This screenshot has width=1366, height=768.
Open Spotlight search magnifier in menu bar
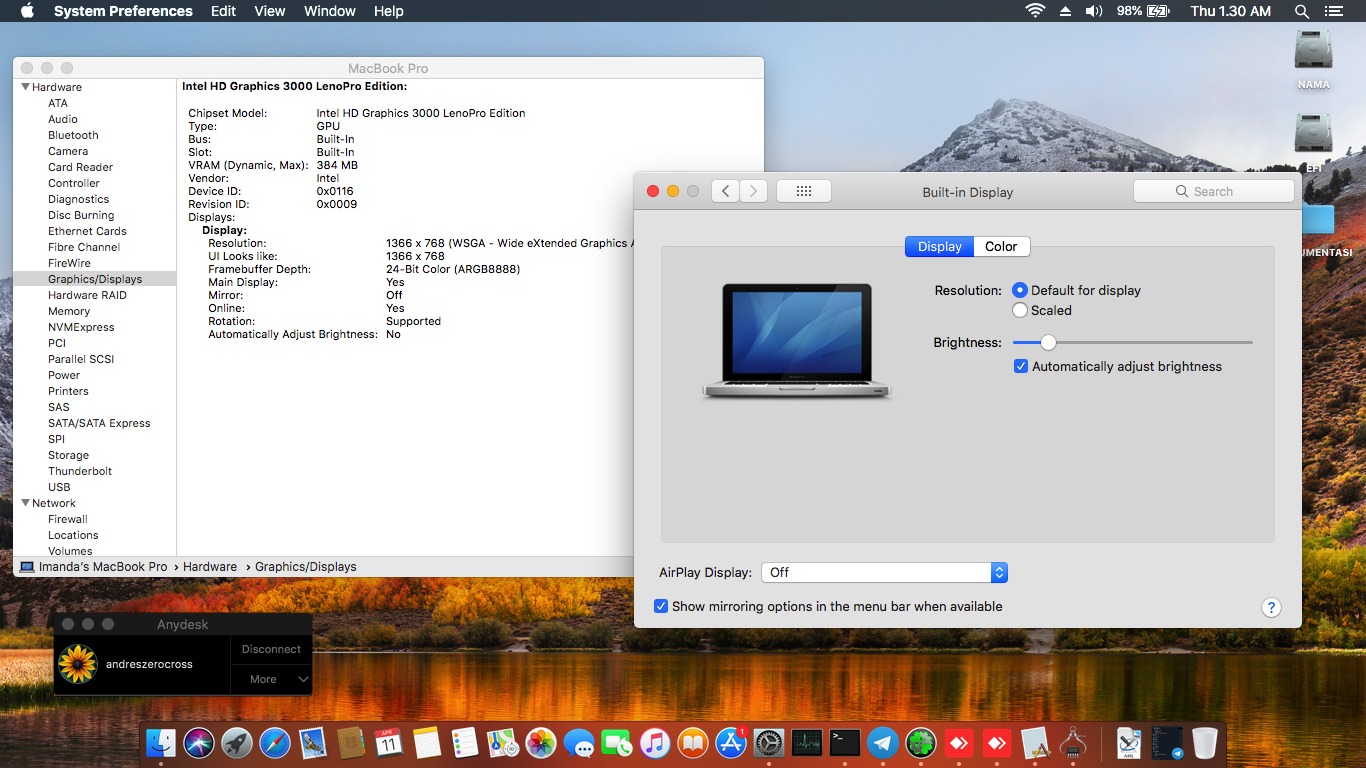tap(1301, 11)
